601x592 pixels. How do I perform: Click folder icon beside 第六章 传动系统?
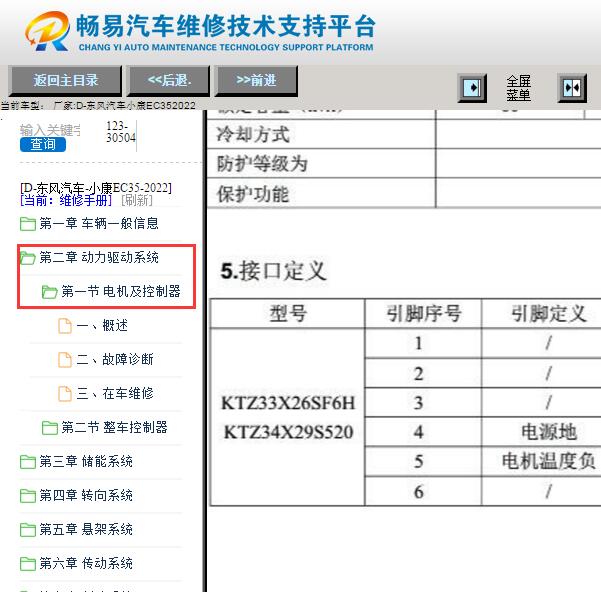coord(28,564)
